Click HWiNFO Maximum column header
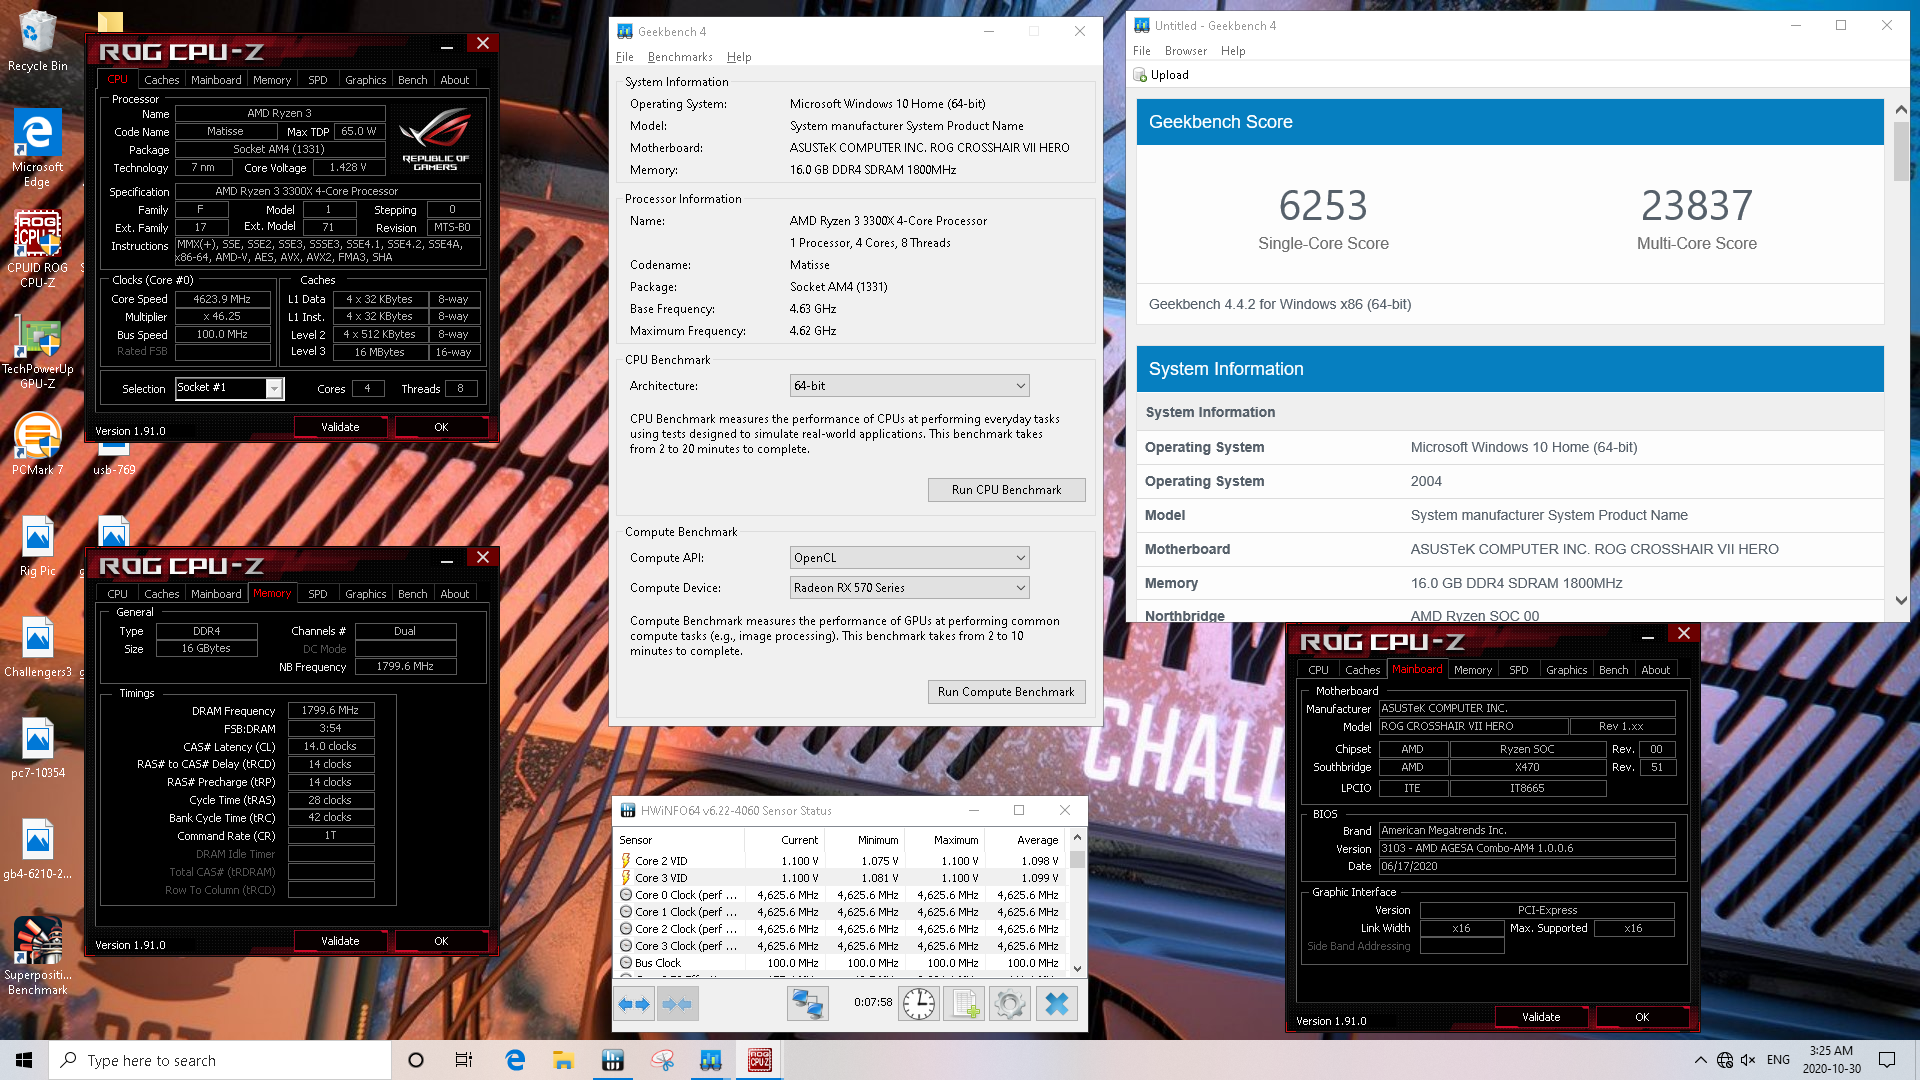 (x=944, y=840)
